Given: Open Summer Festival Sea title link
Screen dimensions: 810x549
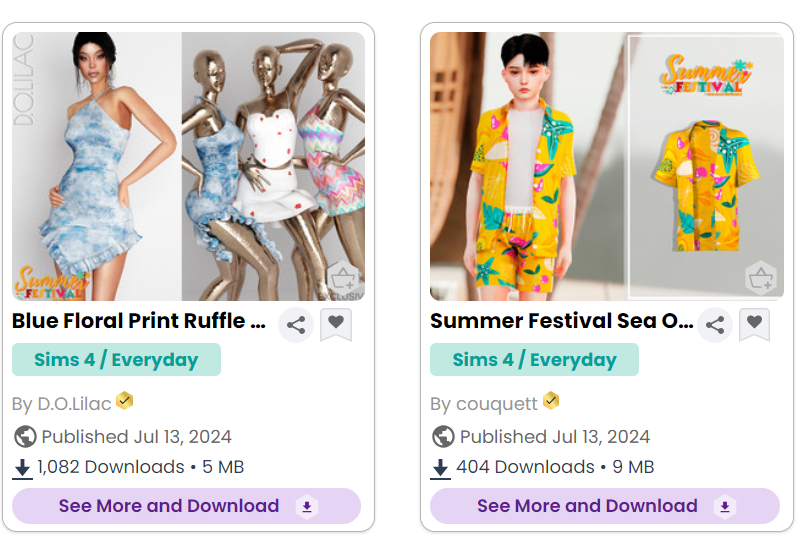Looking at the screenshot, I should [x=561, y=321].
